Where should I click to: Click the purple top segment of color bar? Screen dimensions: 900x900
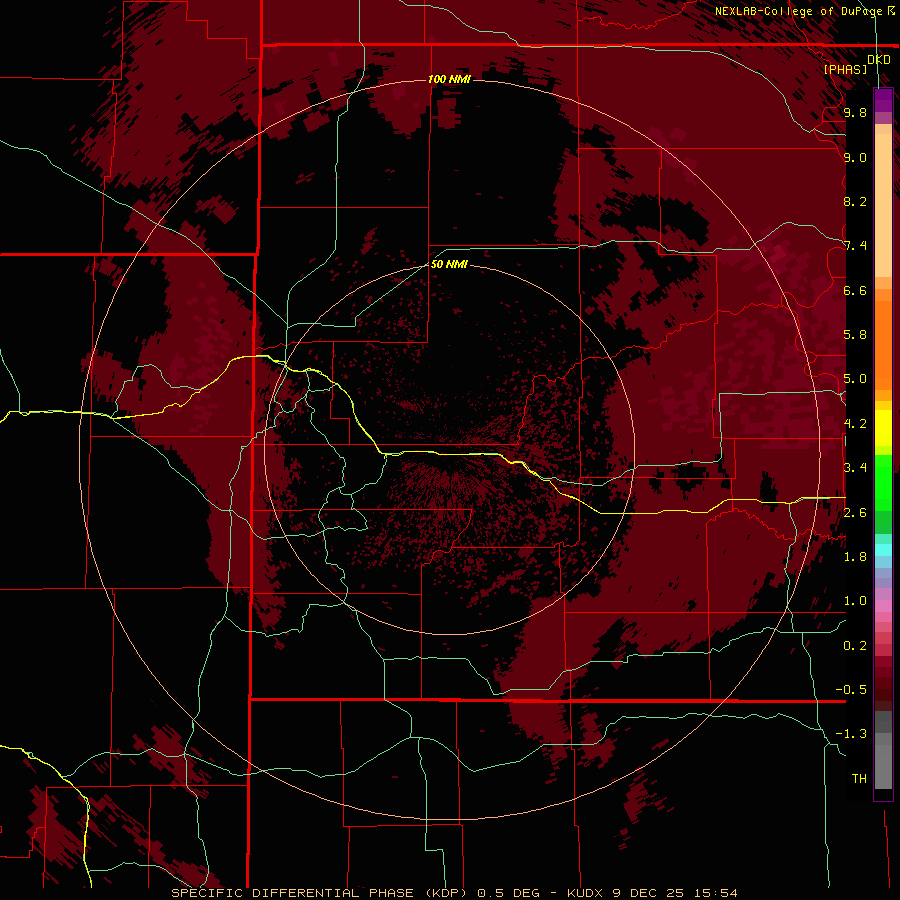(x=883, y=100)
